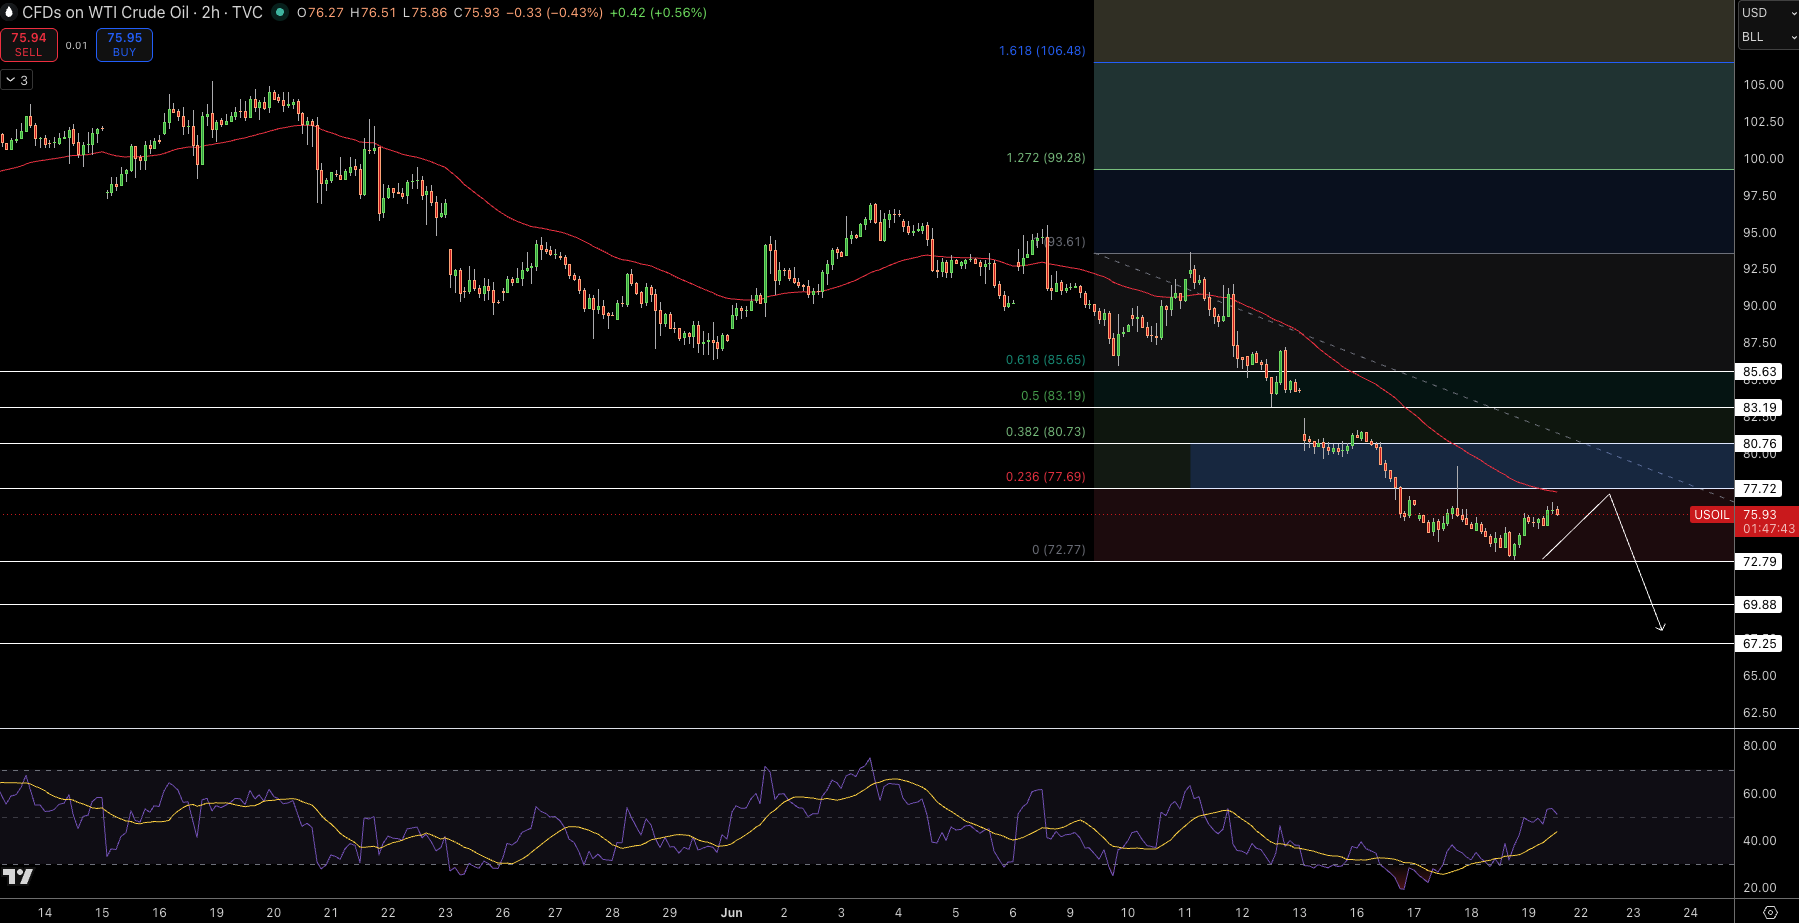Click the TradingView logo
The image size is (1799, 923).
(x=17, y=877)
